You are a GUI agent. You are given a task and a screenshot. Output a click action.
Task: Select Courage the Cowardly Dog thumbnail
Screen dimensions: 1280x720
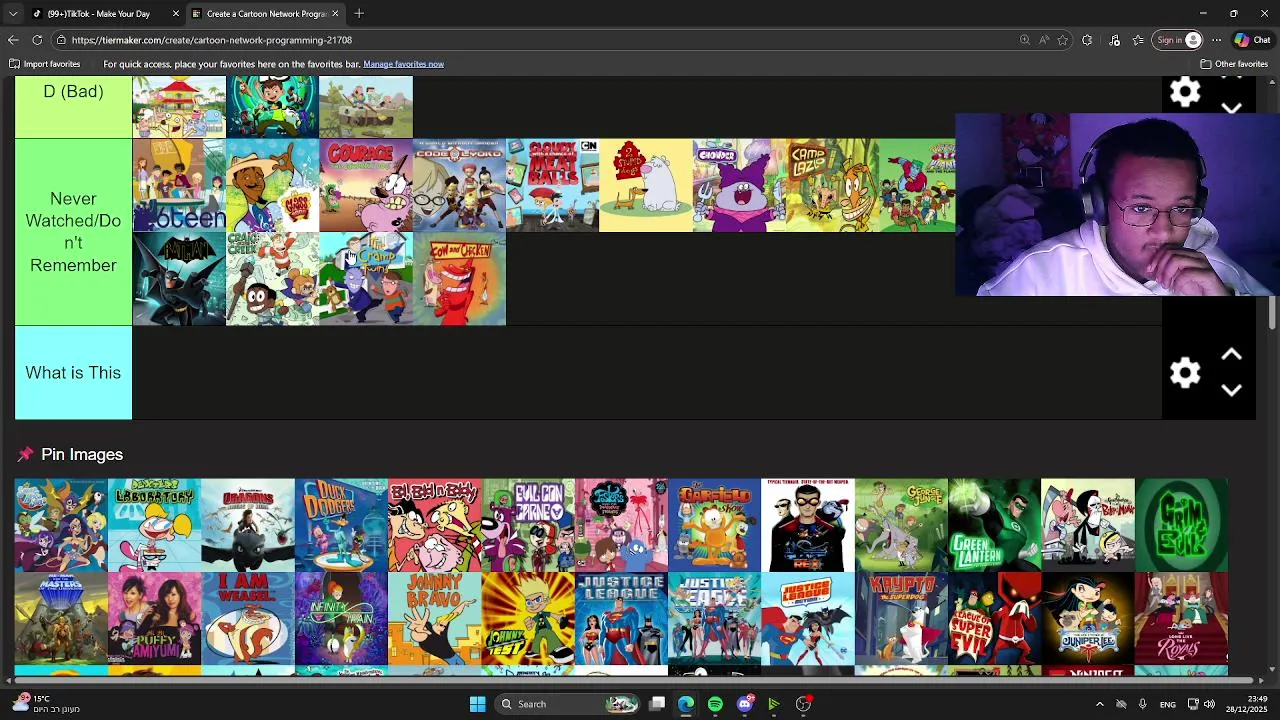(x=366, y=185)
